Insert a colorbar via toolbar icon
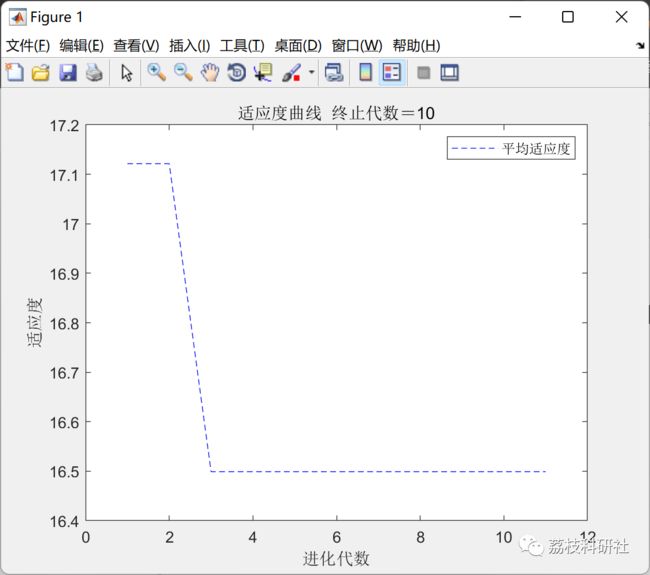 365,73
